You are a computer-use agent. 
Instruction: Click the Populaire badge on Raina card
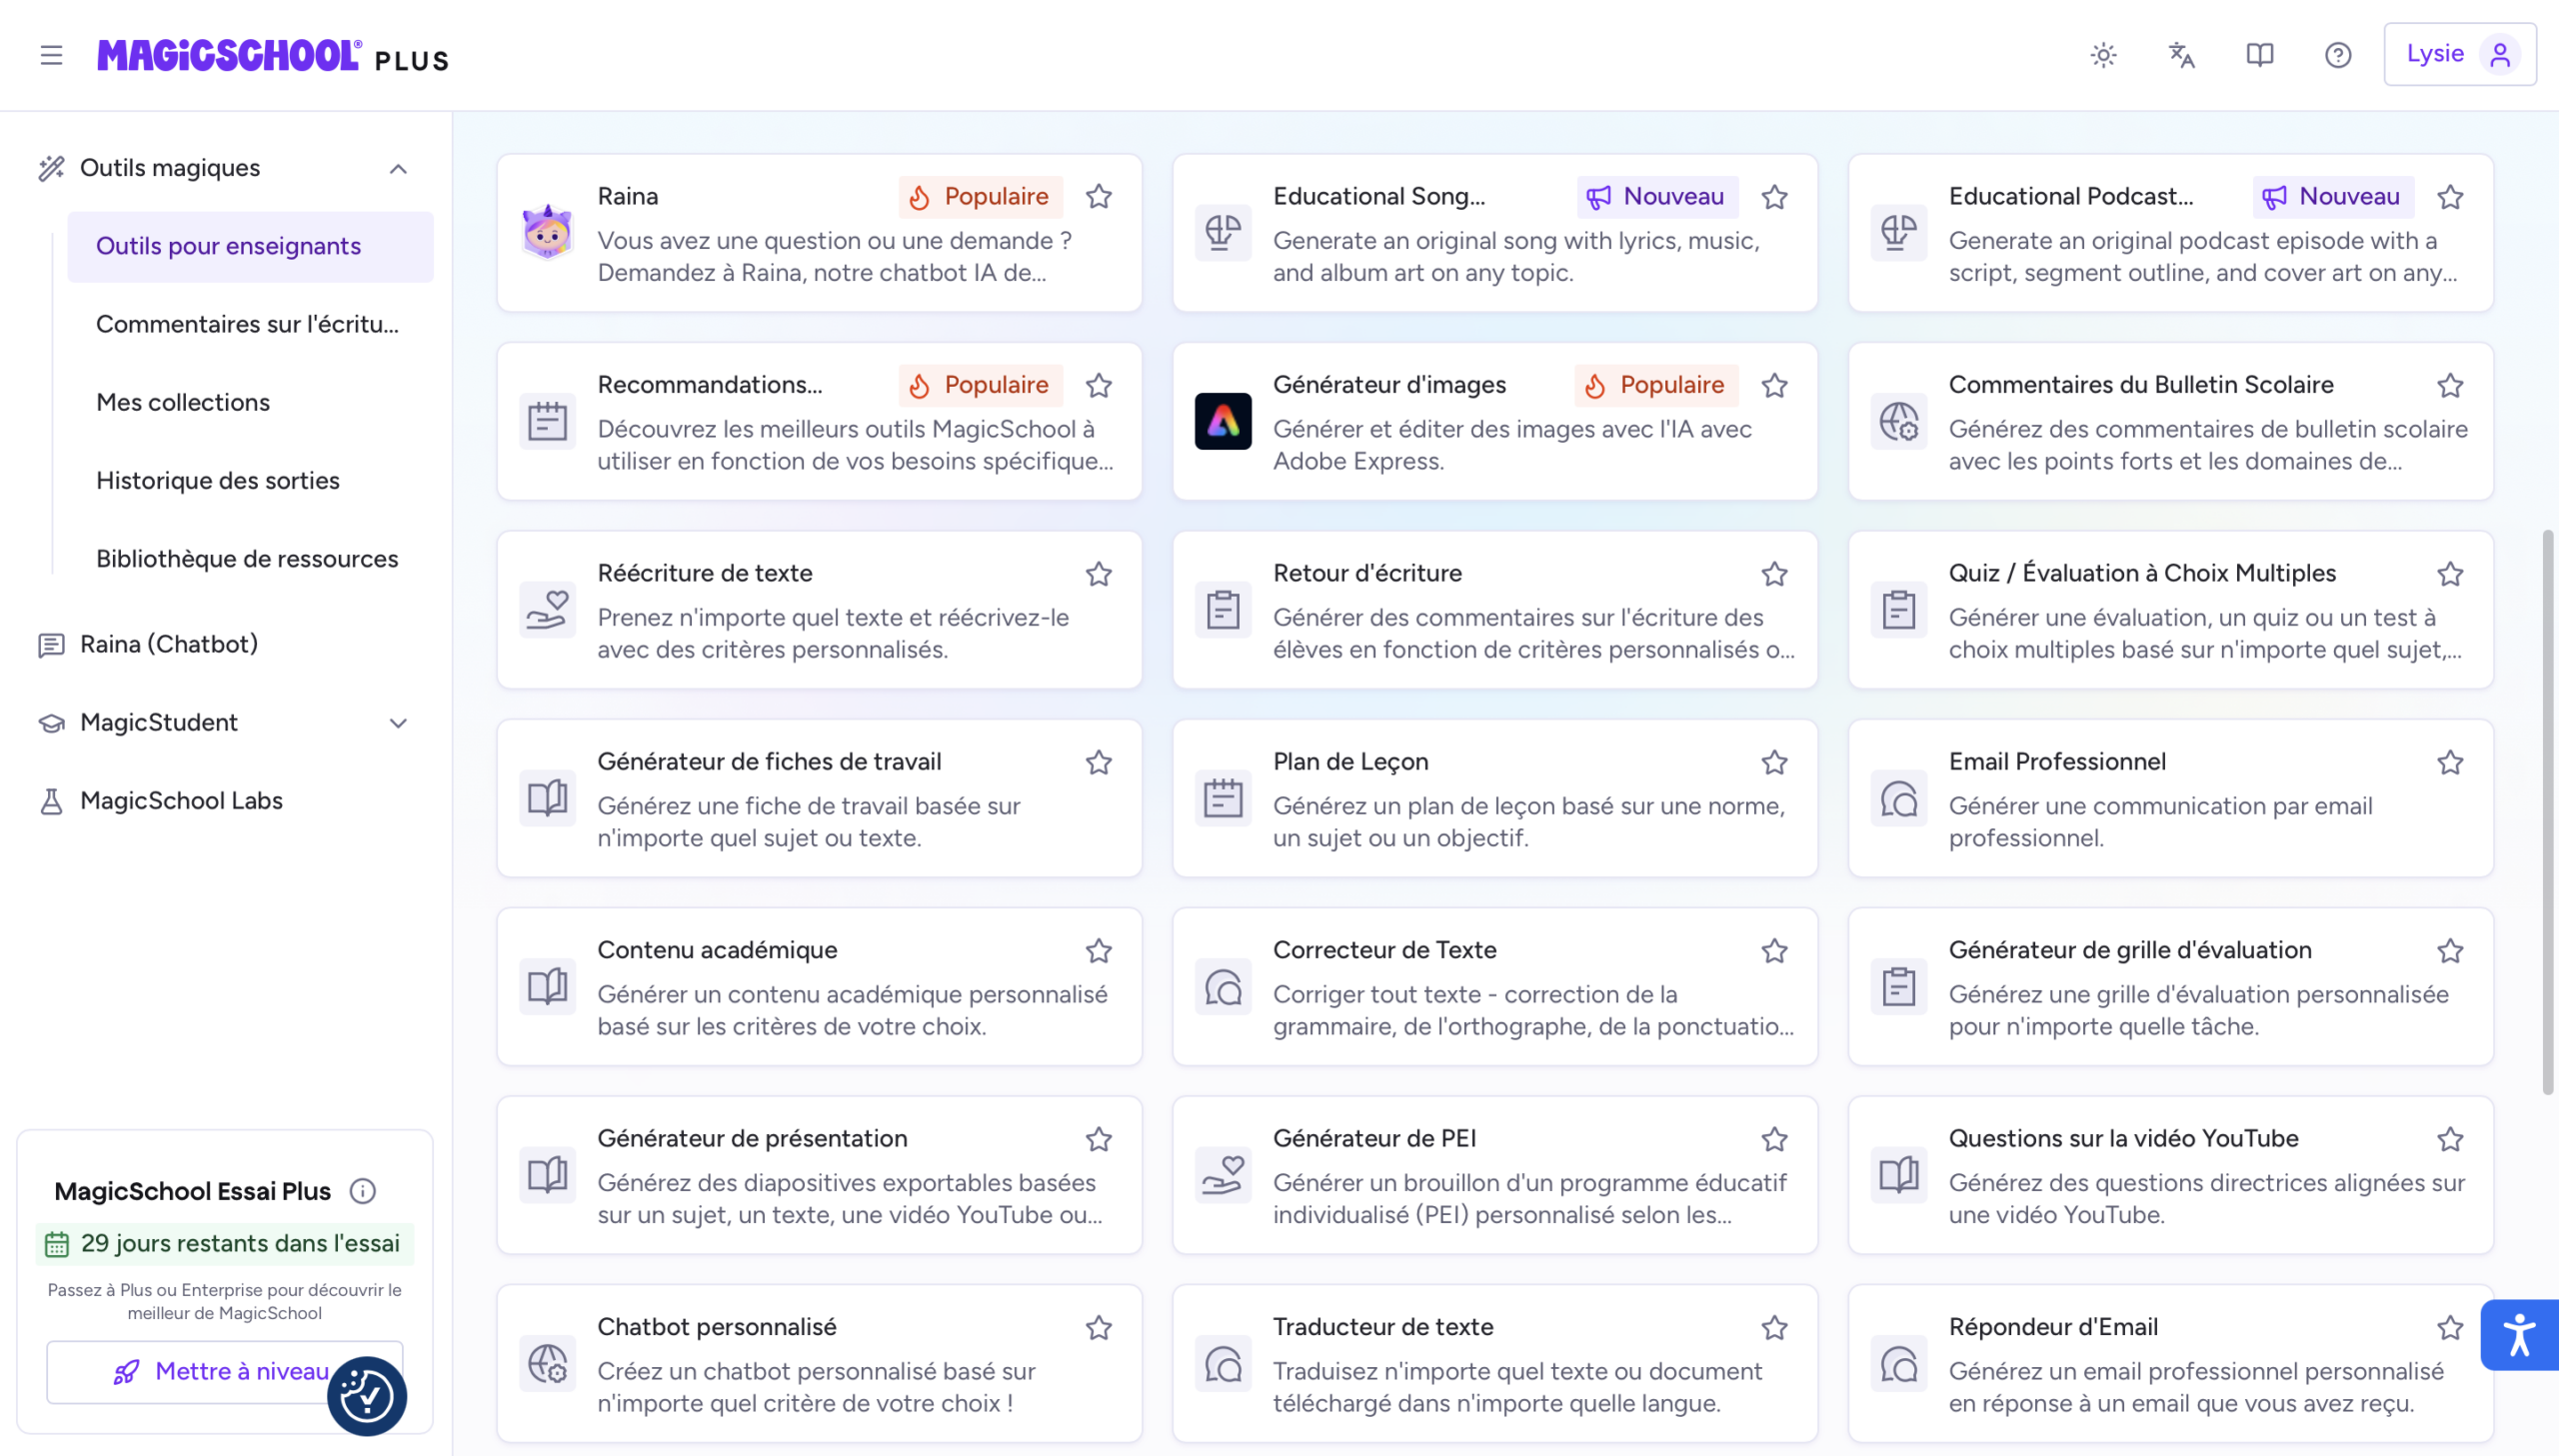[x=980, y=197]
